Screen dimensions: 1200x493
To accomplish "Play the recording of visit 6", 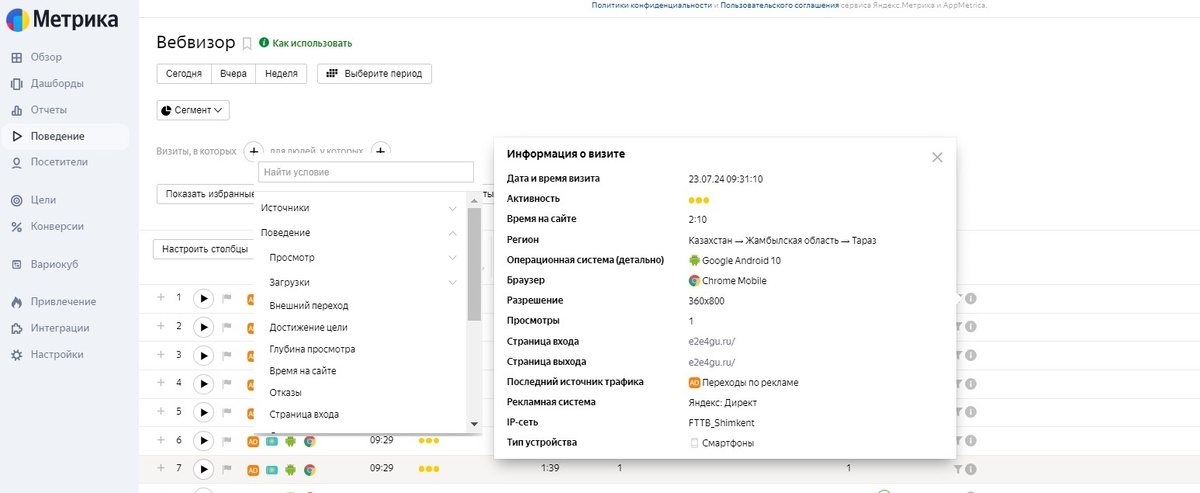I will click(203, 440).
